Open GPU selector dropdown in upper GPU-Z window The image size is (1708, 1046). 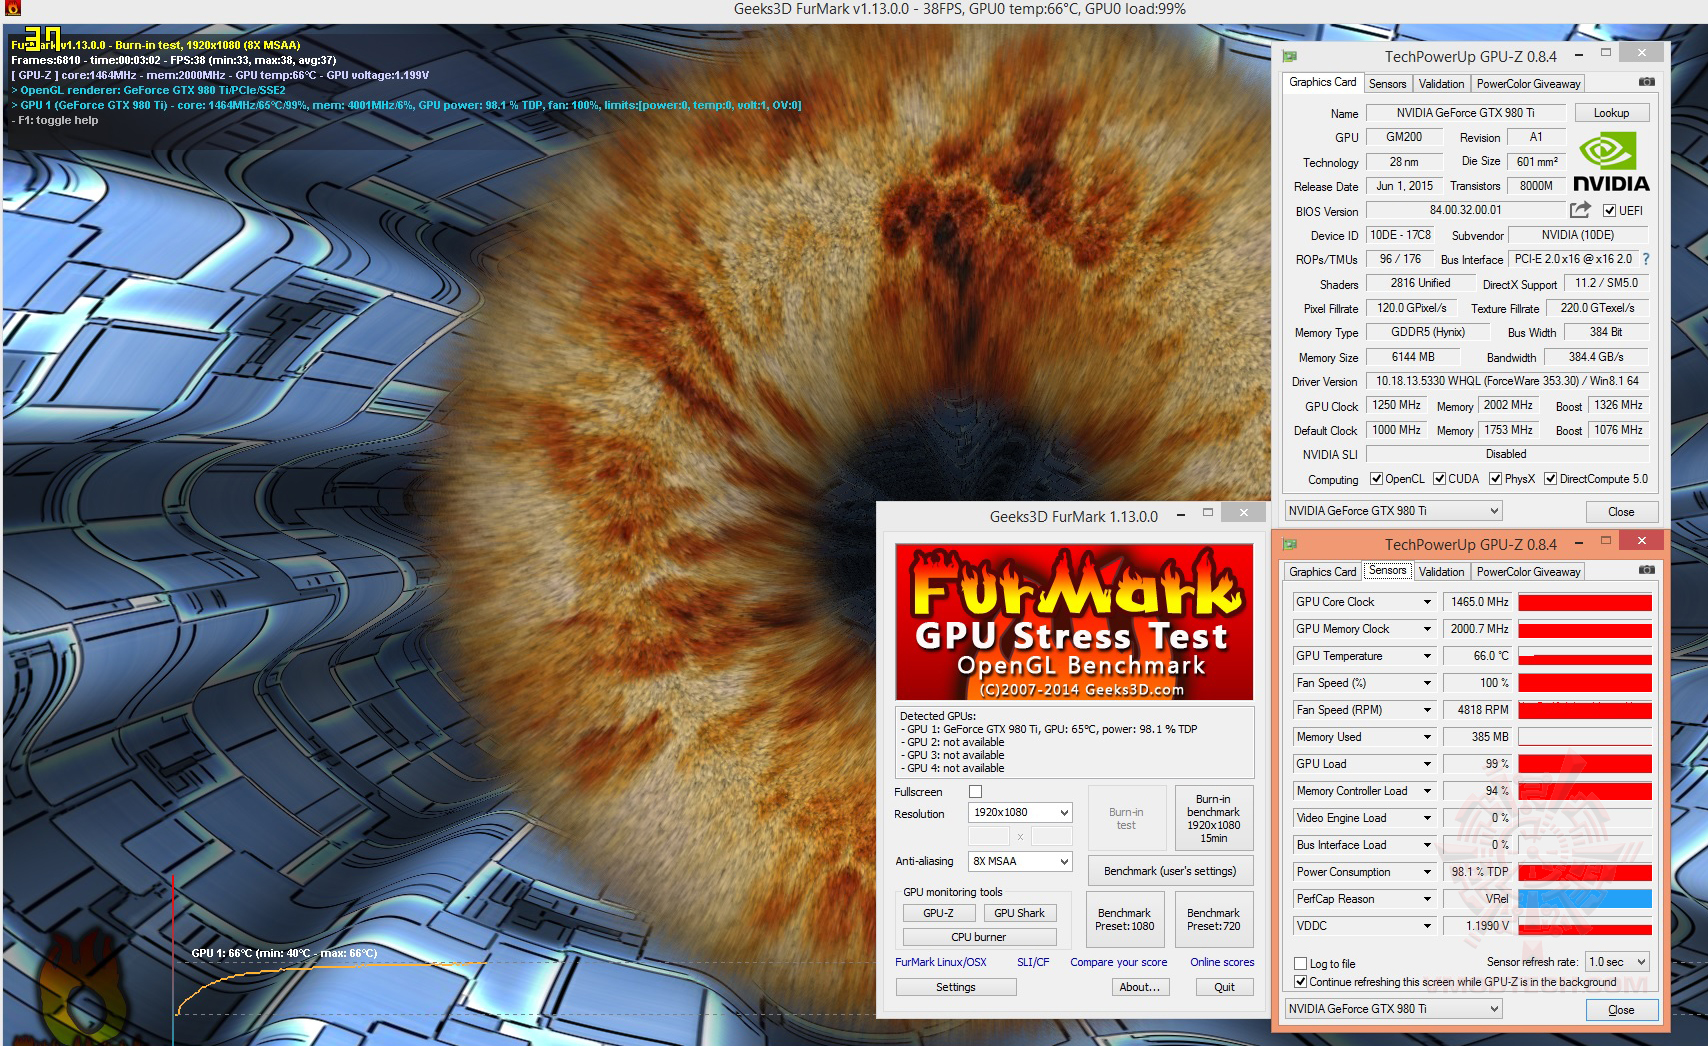pyautogui.click(x=1393, y=511)
